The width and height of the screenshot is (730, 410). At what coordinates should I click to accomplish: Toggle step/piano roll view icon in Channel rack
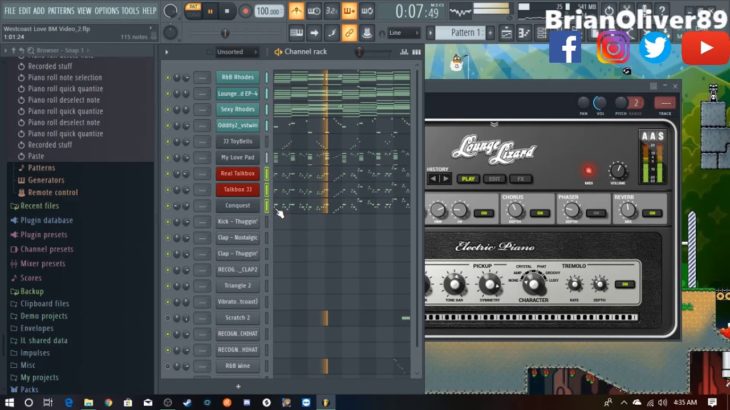tap(417, 52)
